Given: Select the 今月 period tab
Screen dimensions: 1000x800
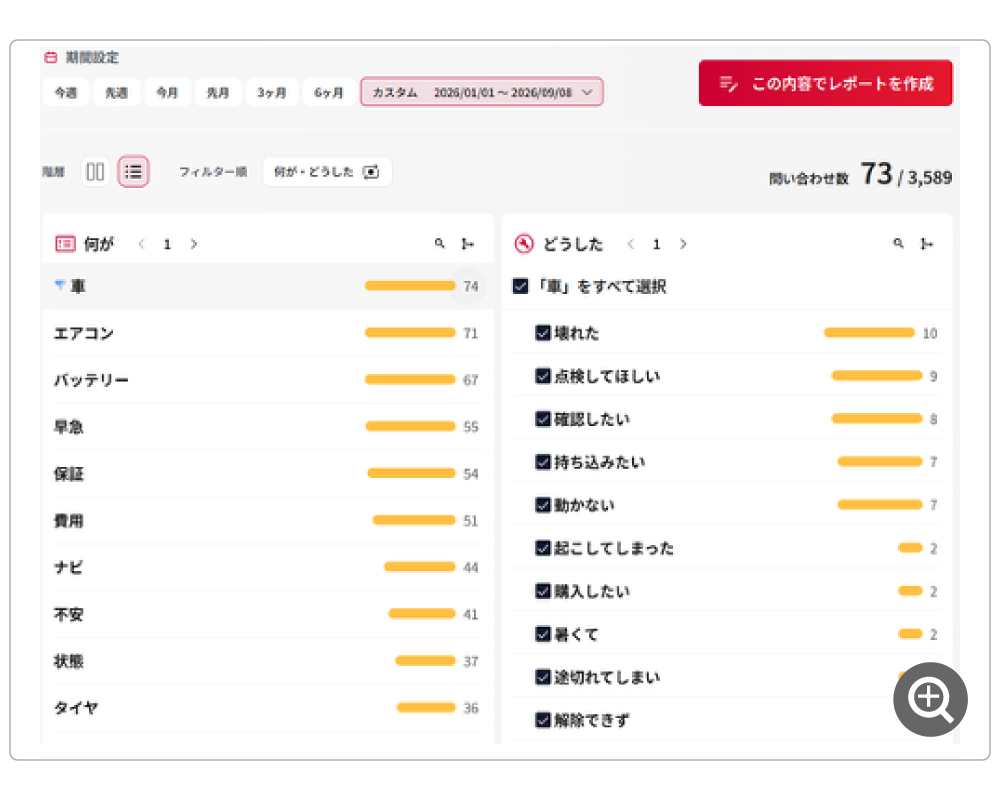Looking at the screenshot, I should click(x=167, y=93).
